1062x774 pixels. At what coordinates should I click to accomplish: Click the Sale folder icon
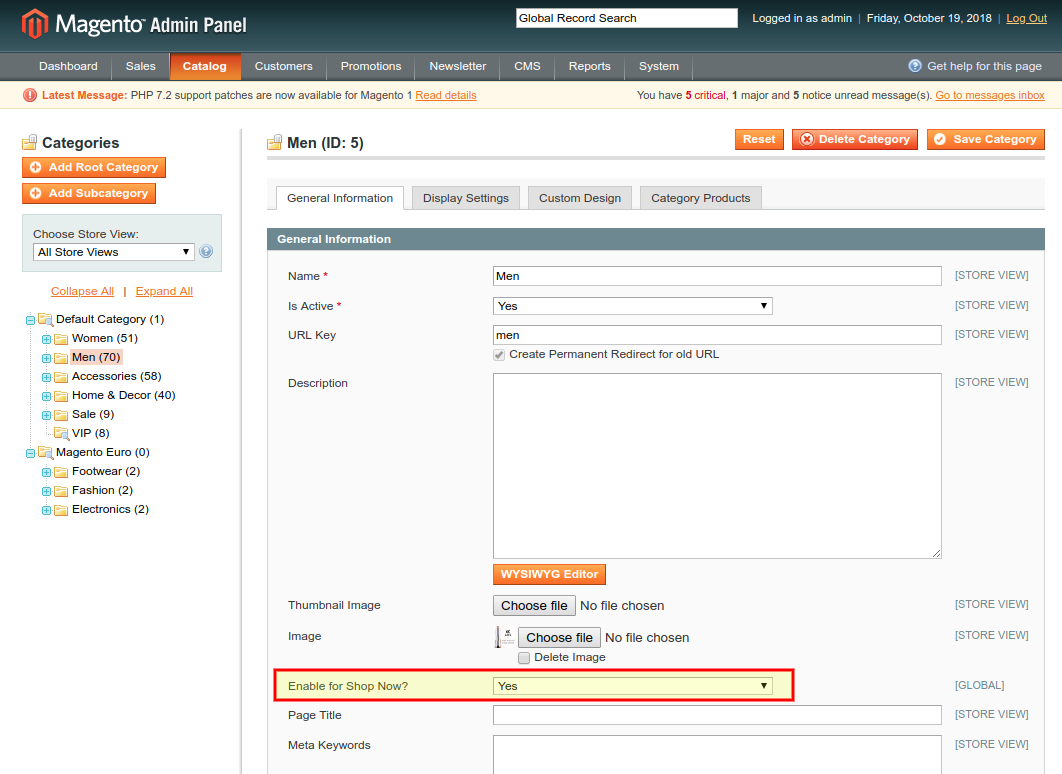pos(61,414)
